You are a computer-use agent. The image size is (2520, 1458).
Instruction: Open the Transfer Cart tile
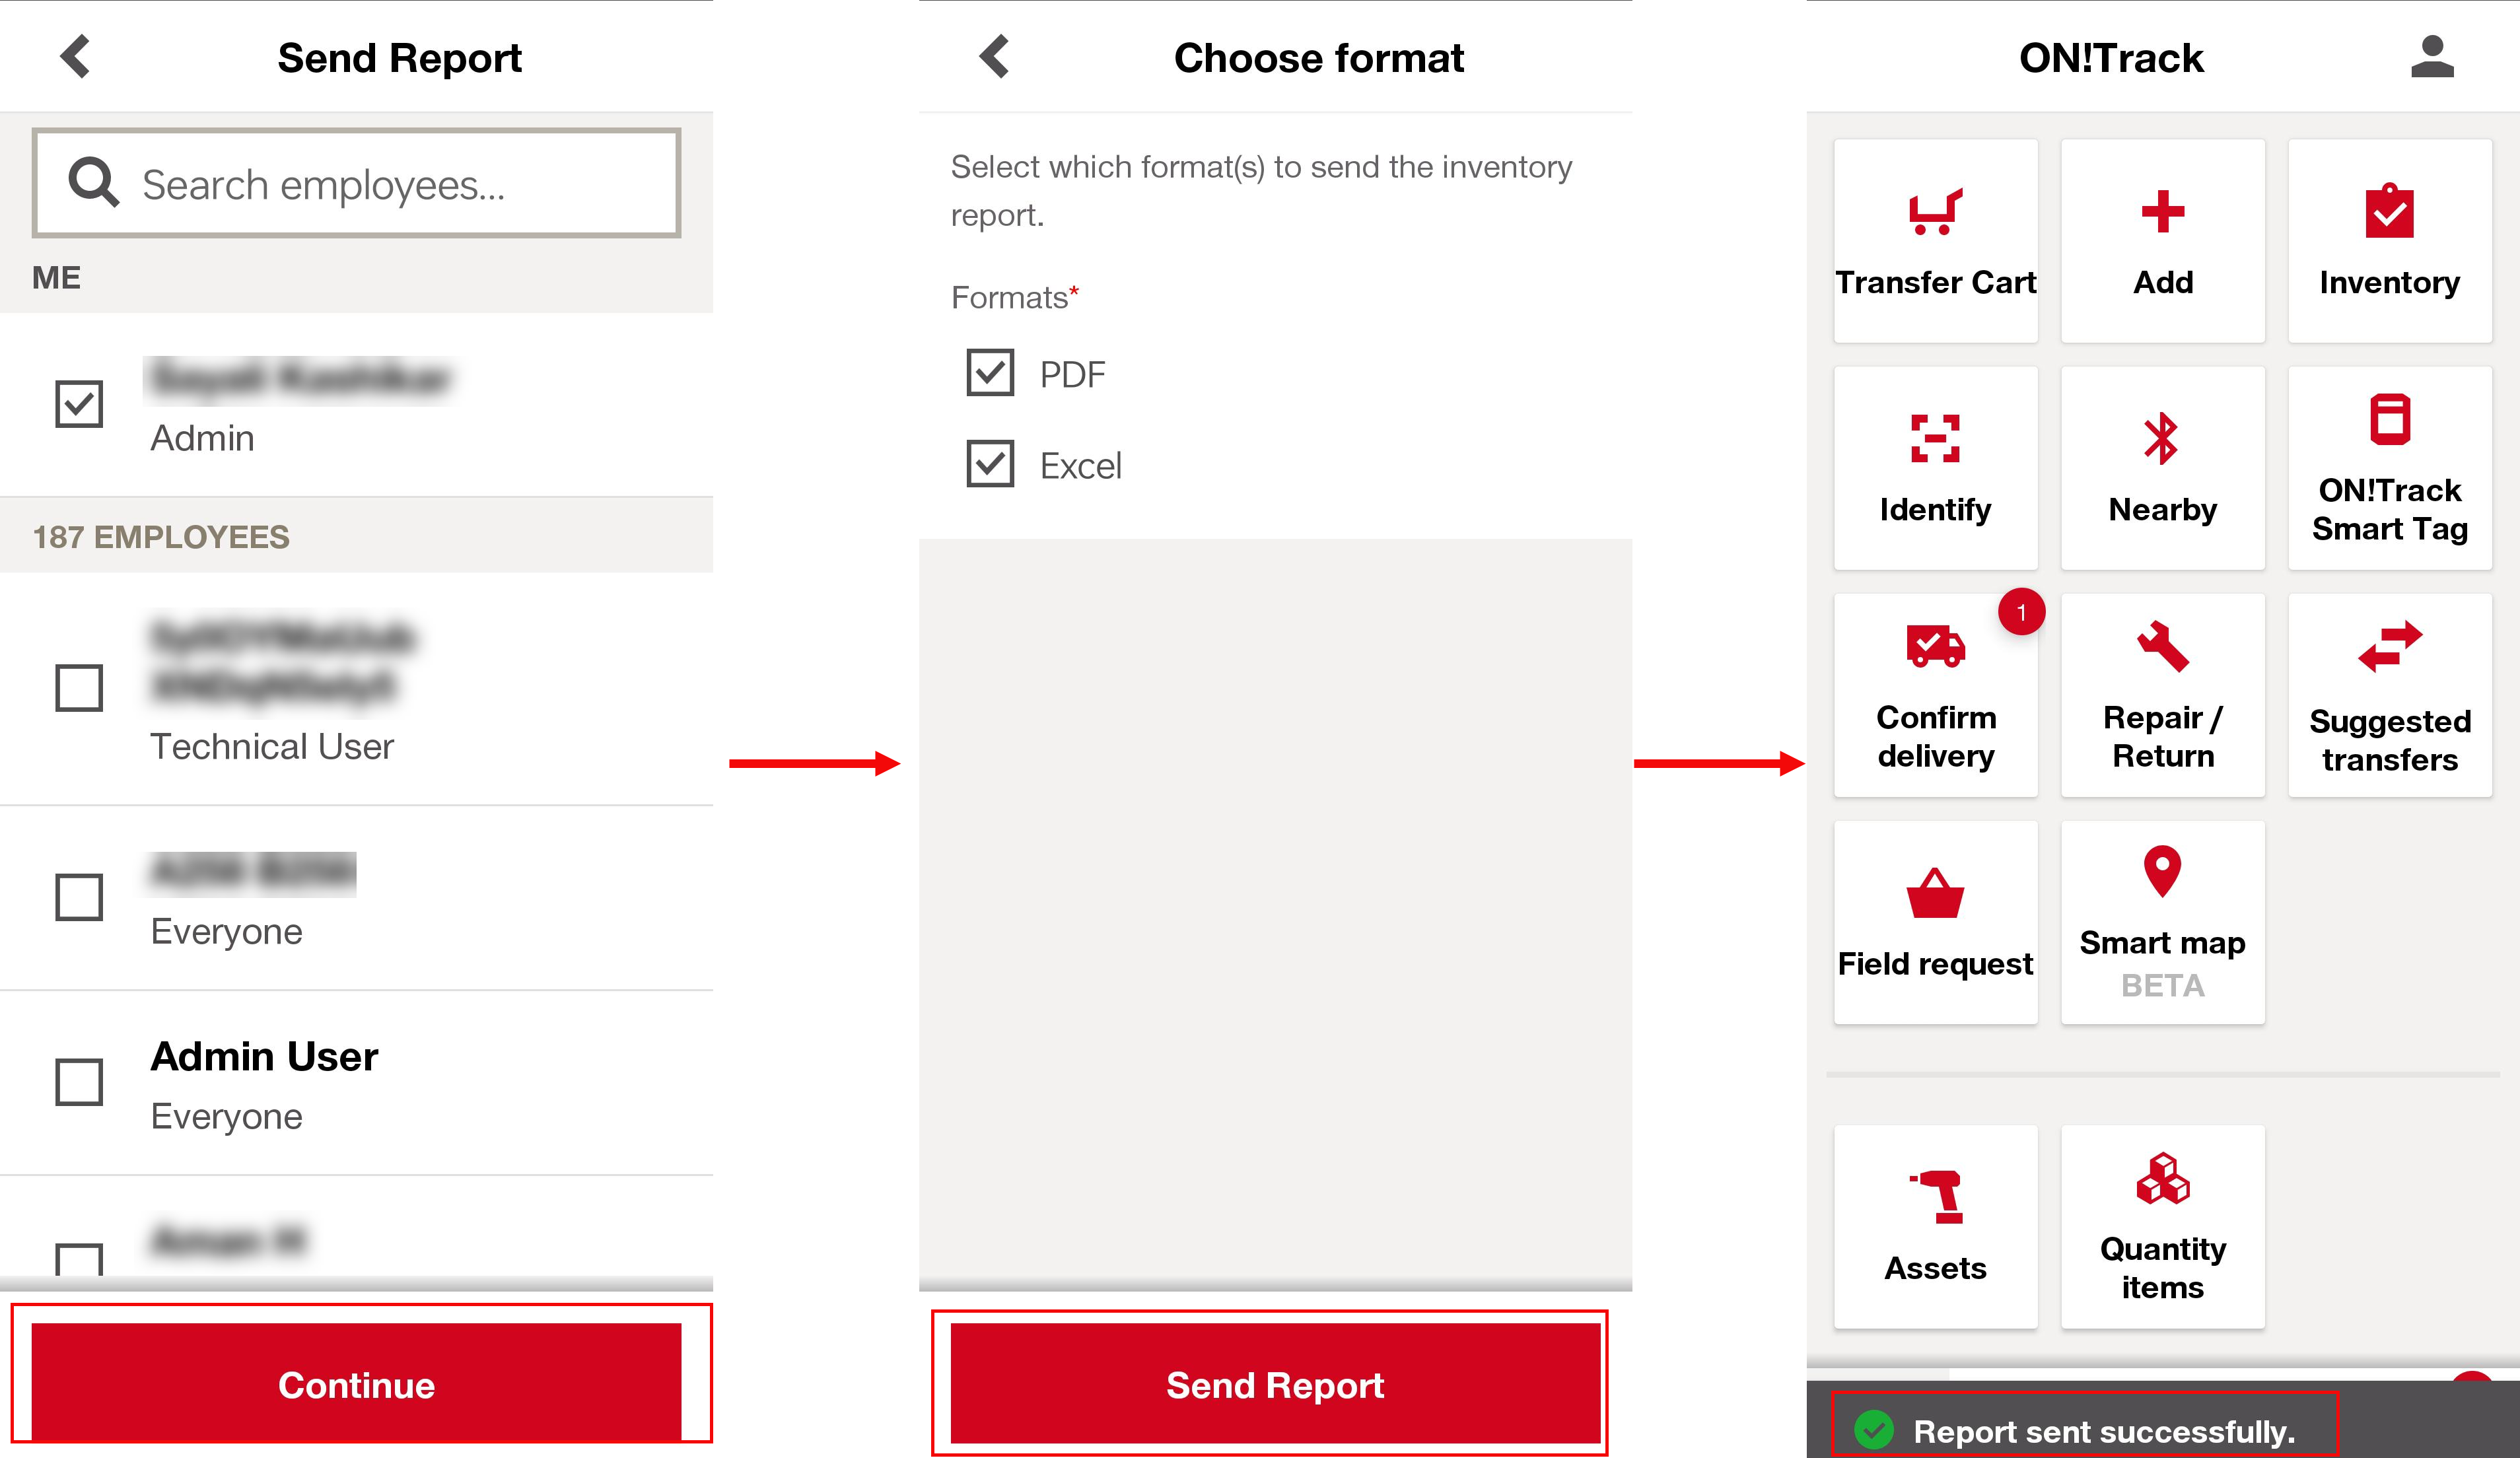[x=1935, y=241]
